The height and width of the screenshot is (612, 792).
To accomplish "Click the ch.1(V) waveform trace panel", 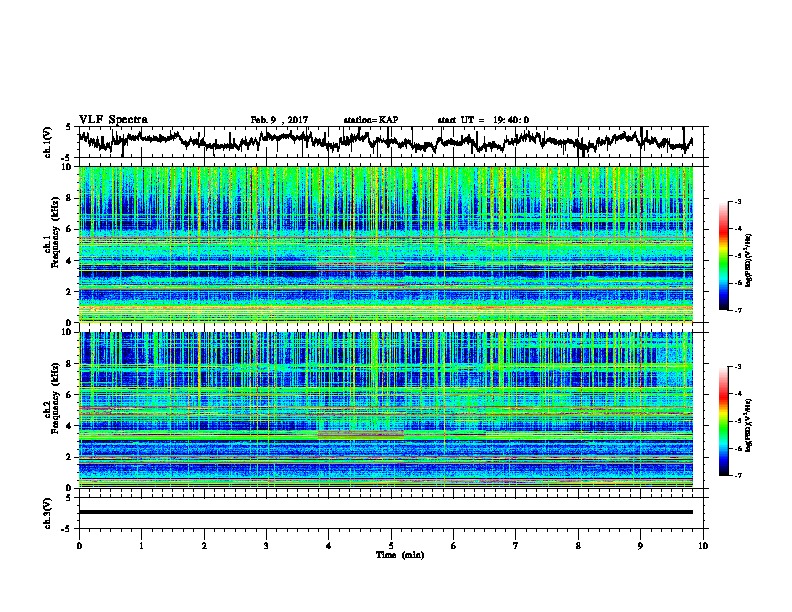I will click(x=393, y=142).
